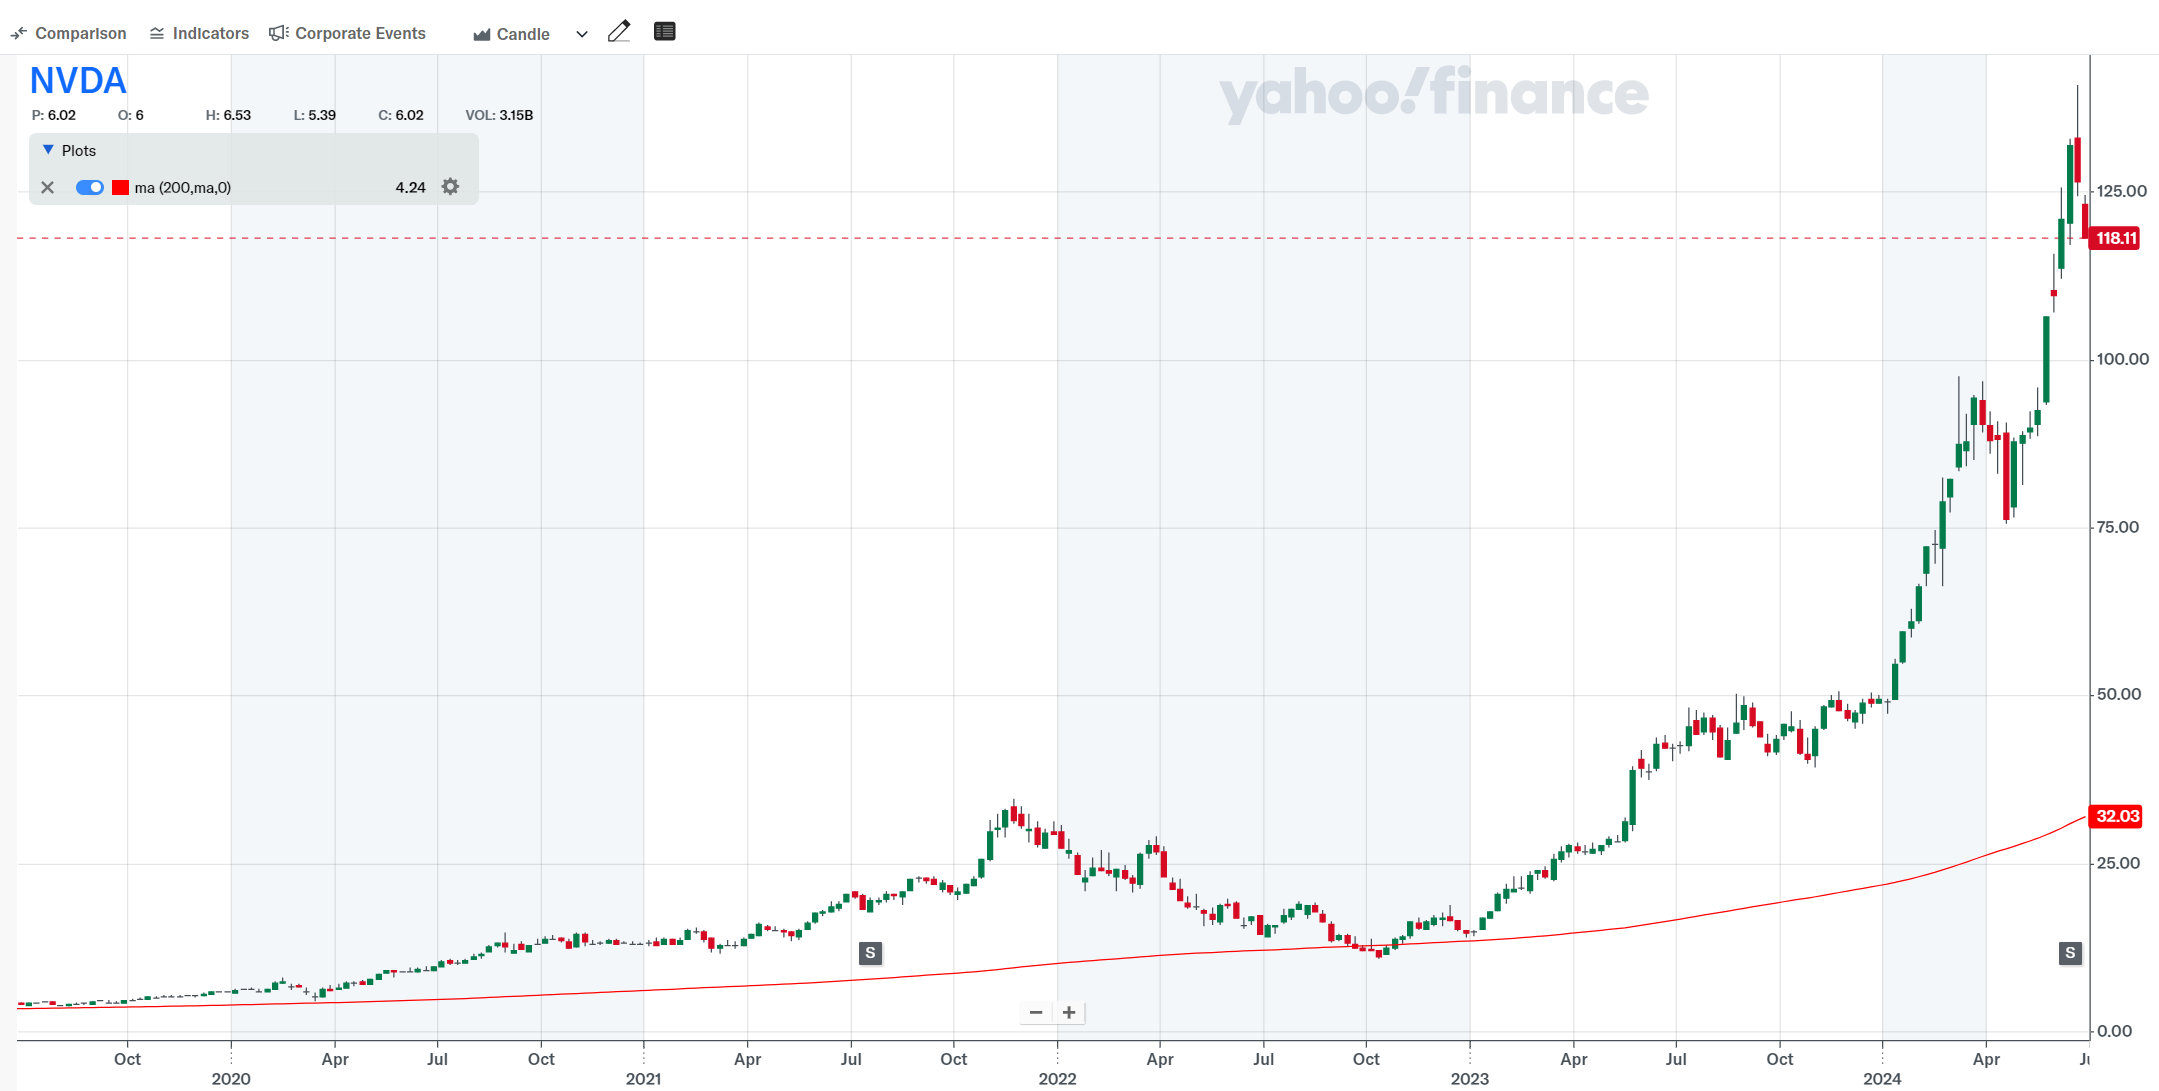Open the Candle chart type dropdown
The height and width of the screenshot is (1091, 2159).
click(x=512, y=34)
